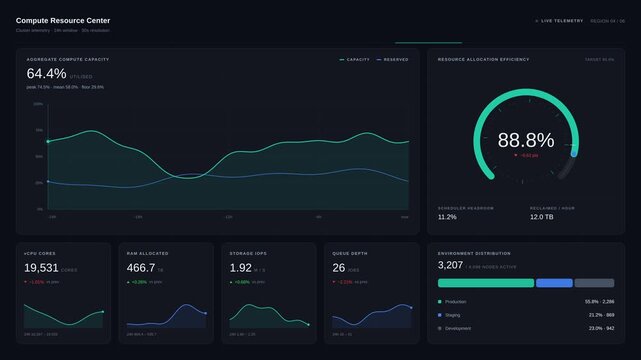This screenshot has width=641, height=360.
Task: Toggle the Reserved series legend label
Action: tap(396, 60)
